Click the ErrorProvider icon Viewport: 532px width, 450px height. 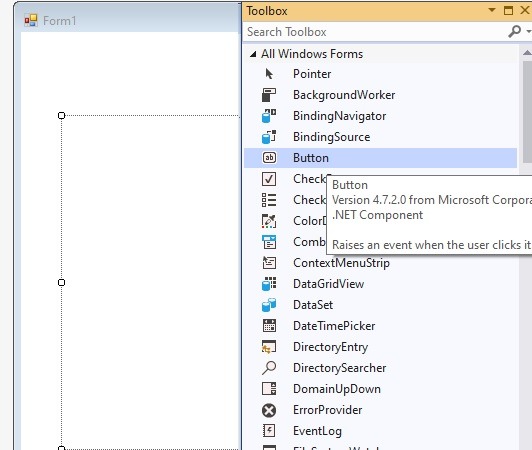(x=269, y=410)
